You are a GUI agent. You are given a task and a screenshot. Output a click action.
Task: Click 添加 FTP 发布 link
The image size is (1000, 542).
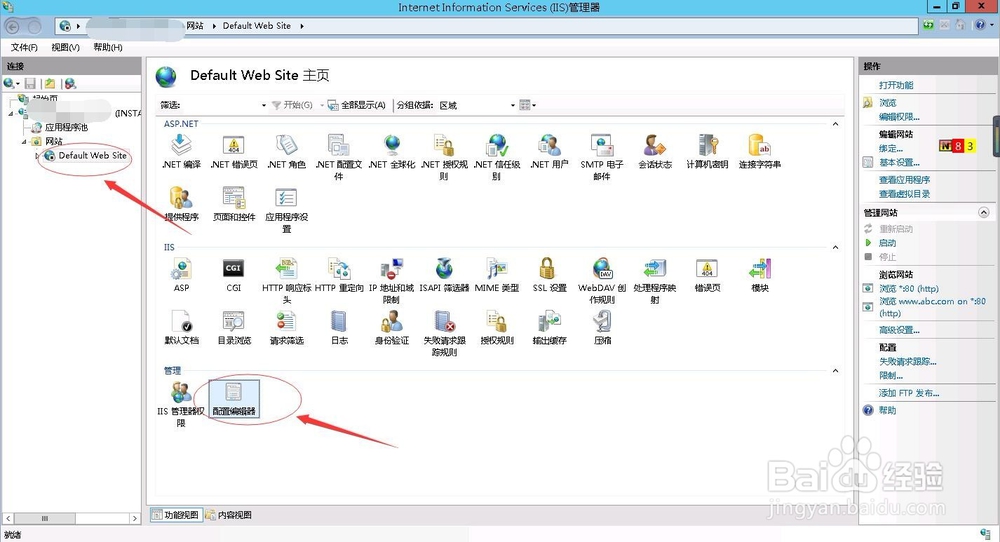pyautogui.click(x=909, y=393)
